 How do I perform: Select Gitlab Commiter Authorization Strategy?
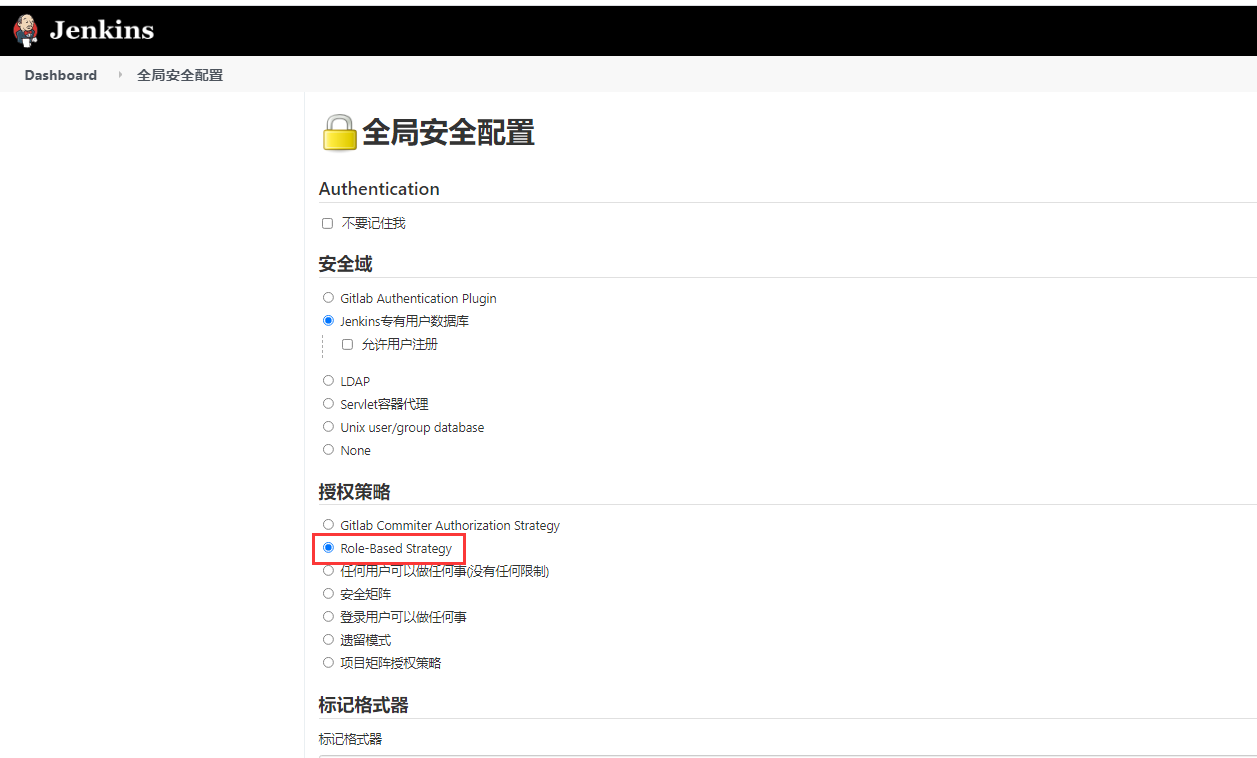coord(328,525)
